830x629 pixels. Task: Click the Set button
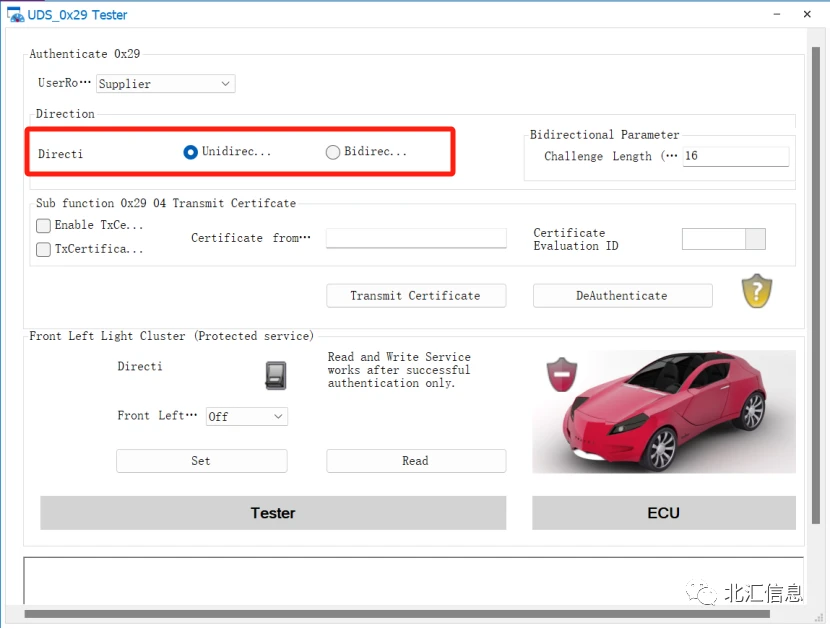pyautogui.click(x=201, y=461)
